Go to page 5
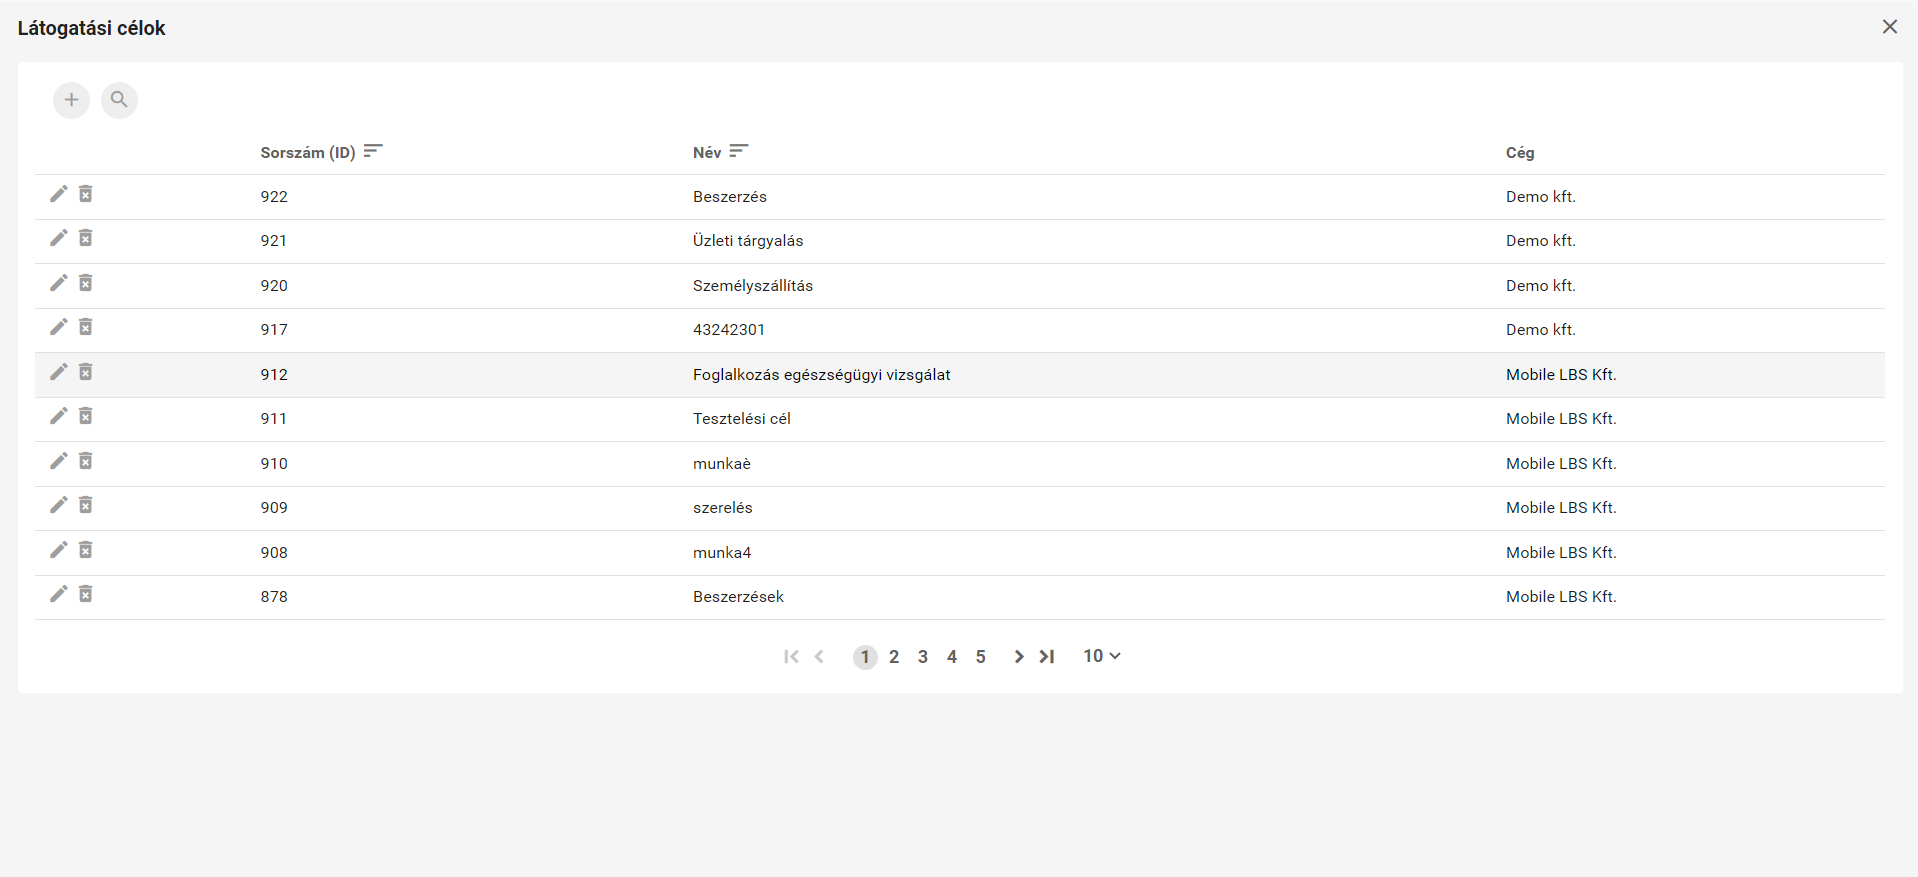1918x877 pixels. [980, 657]
